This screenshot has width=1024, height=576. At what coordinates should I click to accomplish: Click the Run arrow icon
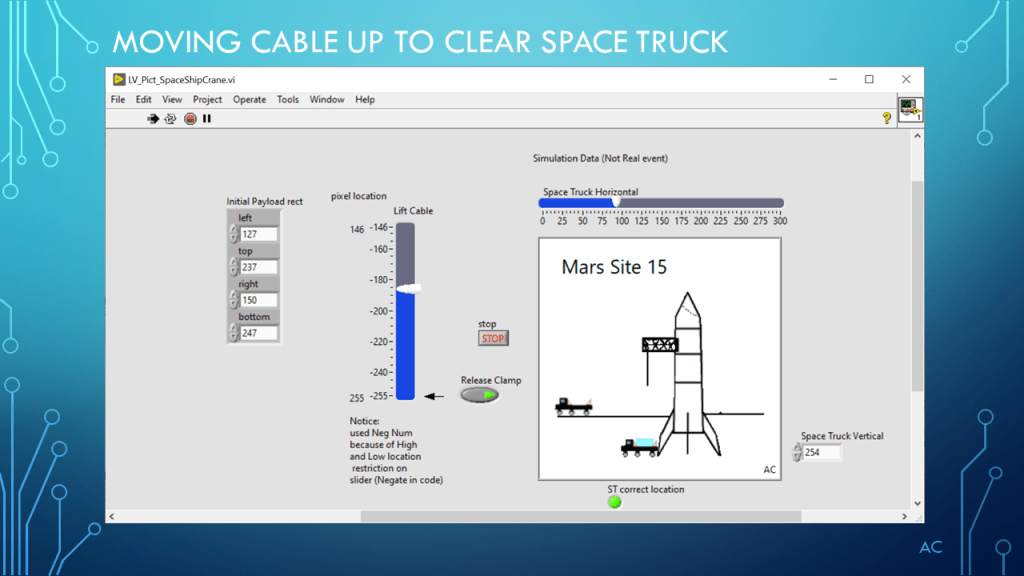pos(153,119)
